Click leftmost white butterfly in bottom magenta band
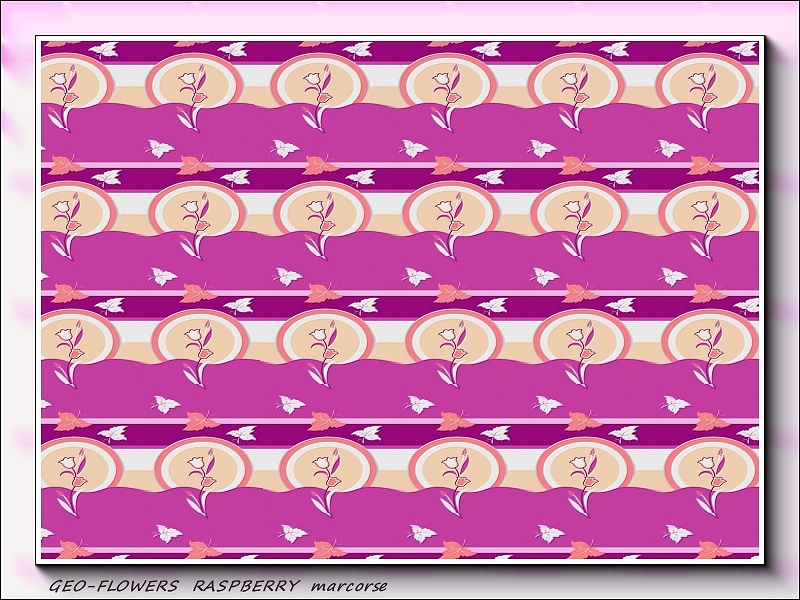Screen dimensions: 800x600 pos(167,533)
